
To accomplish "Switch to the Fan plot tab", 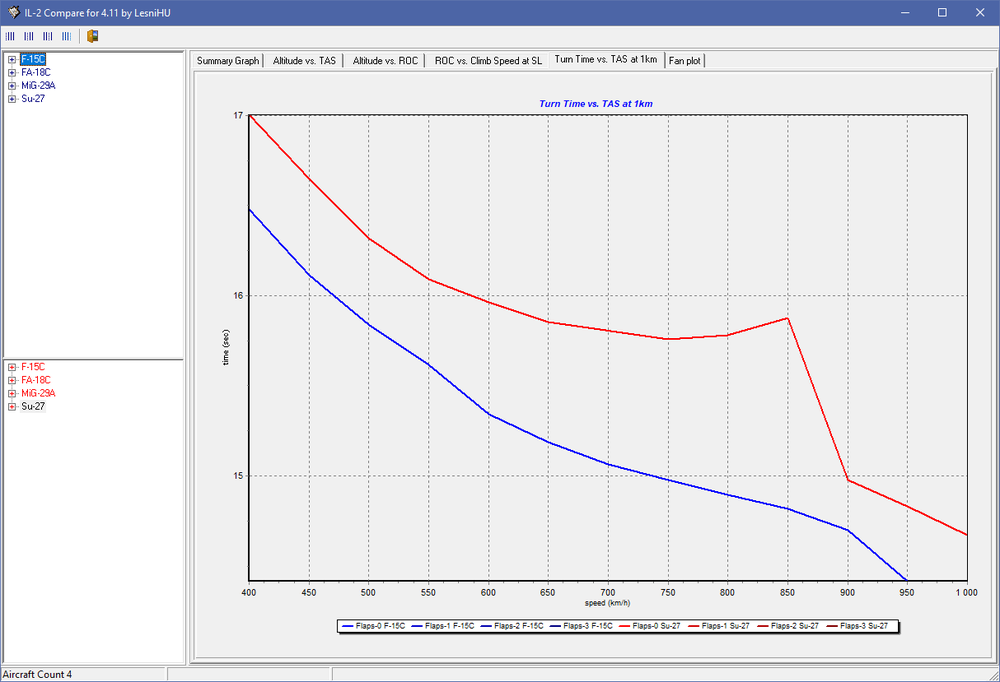I will [685, 60].
